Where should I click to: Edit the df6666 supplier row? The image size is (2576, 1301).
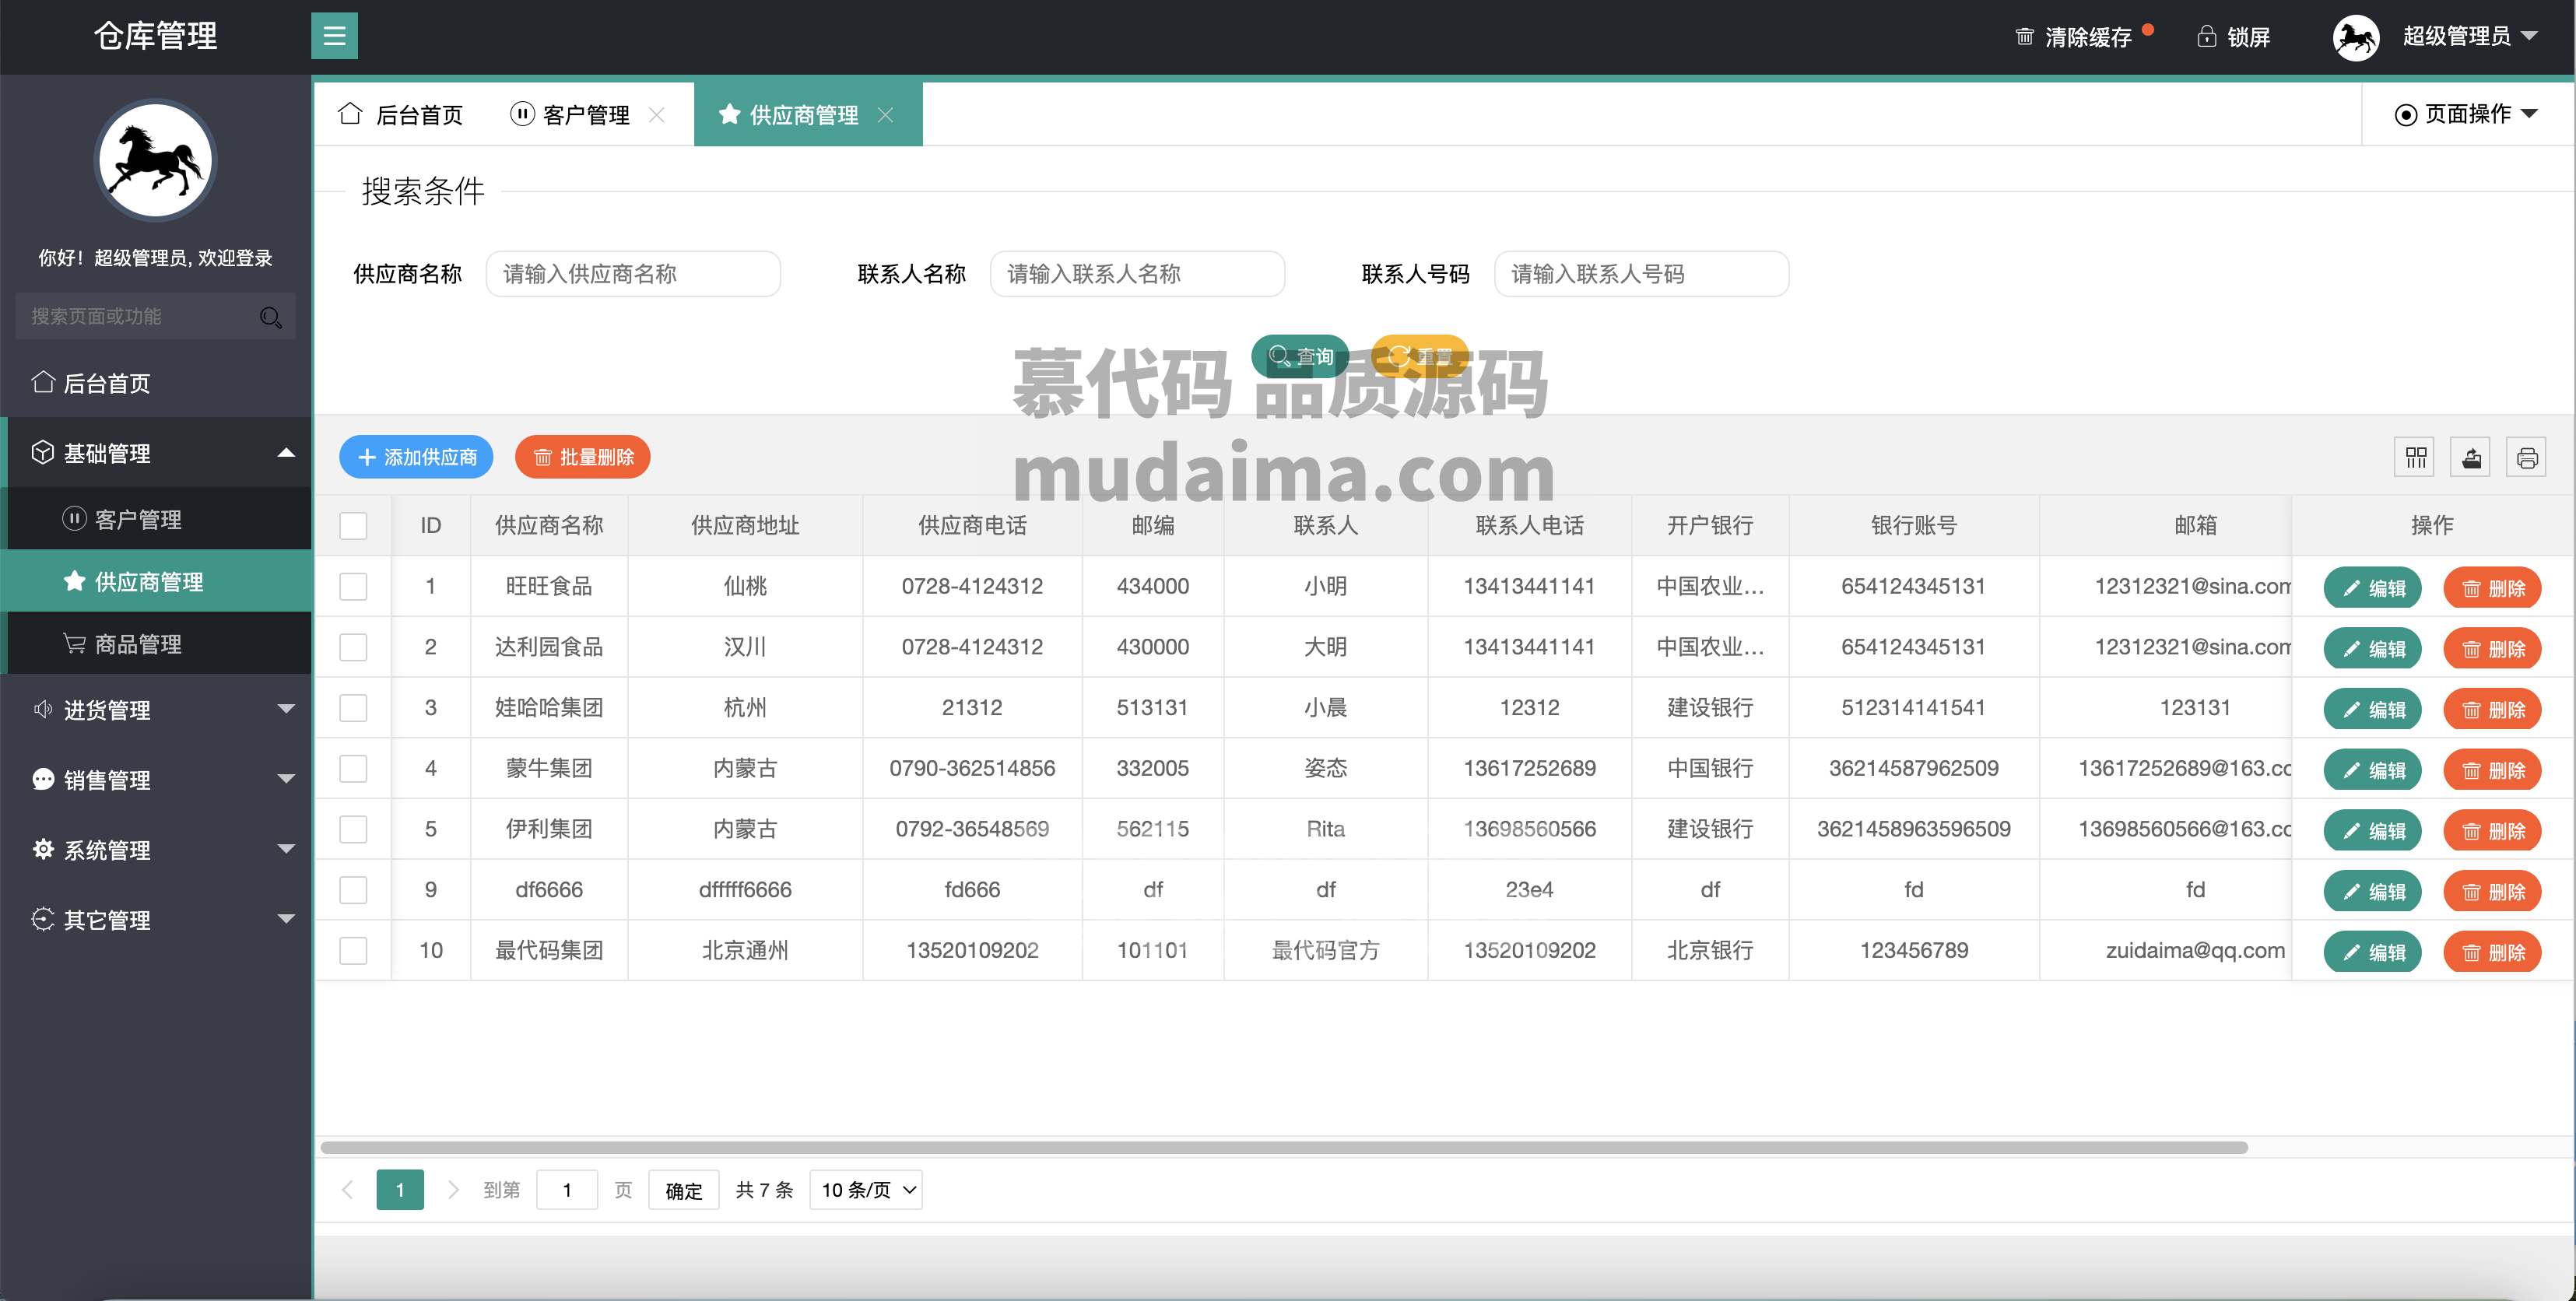coord(2372,892)
